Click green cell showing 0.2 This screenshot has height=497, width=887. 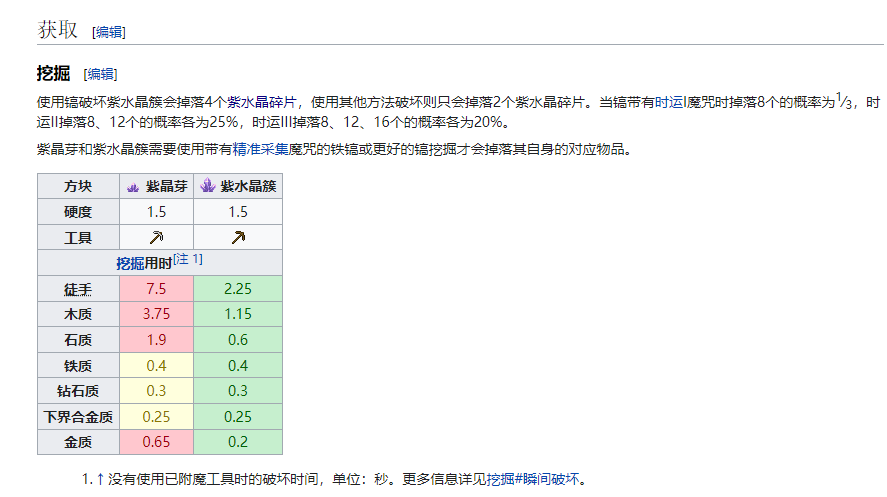pos(238,442)
